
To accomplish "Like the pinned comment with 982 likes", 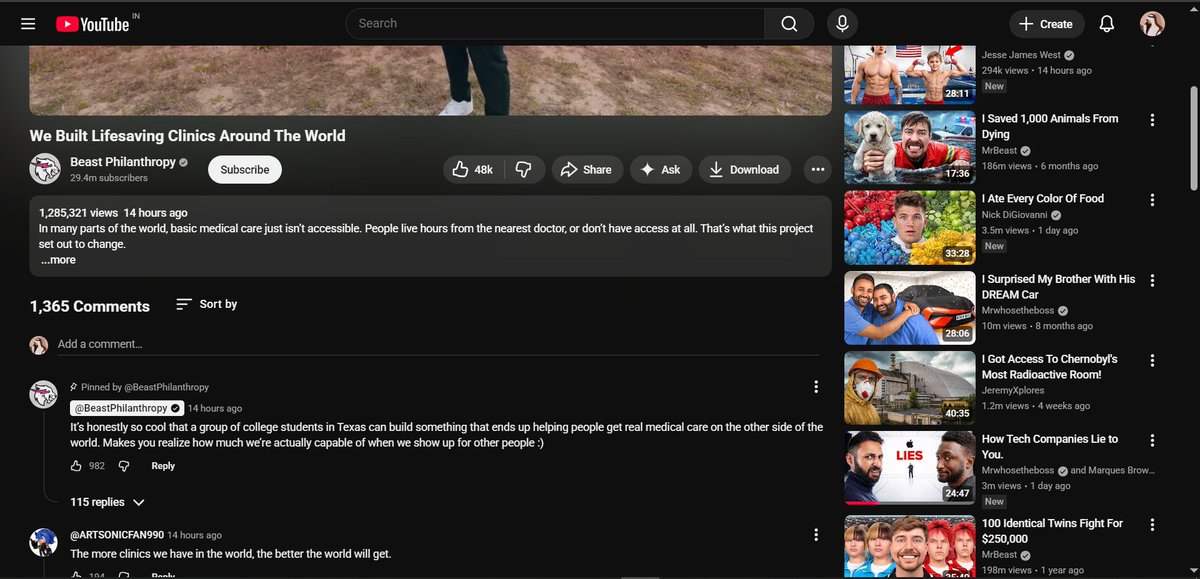I will click(x=77, y=466).
